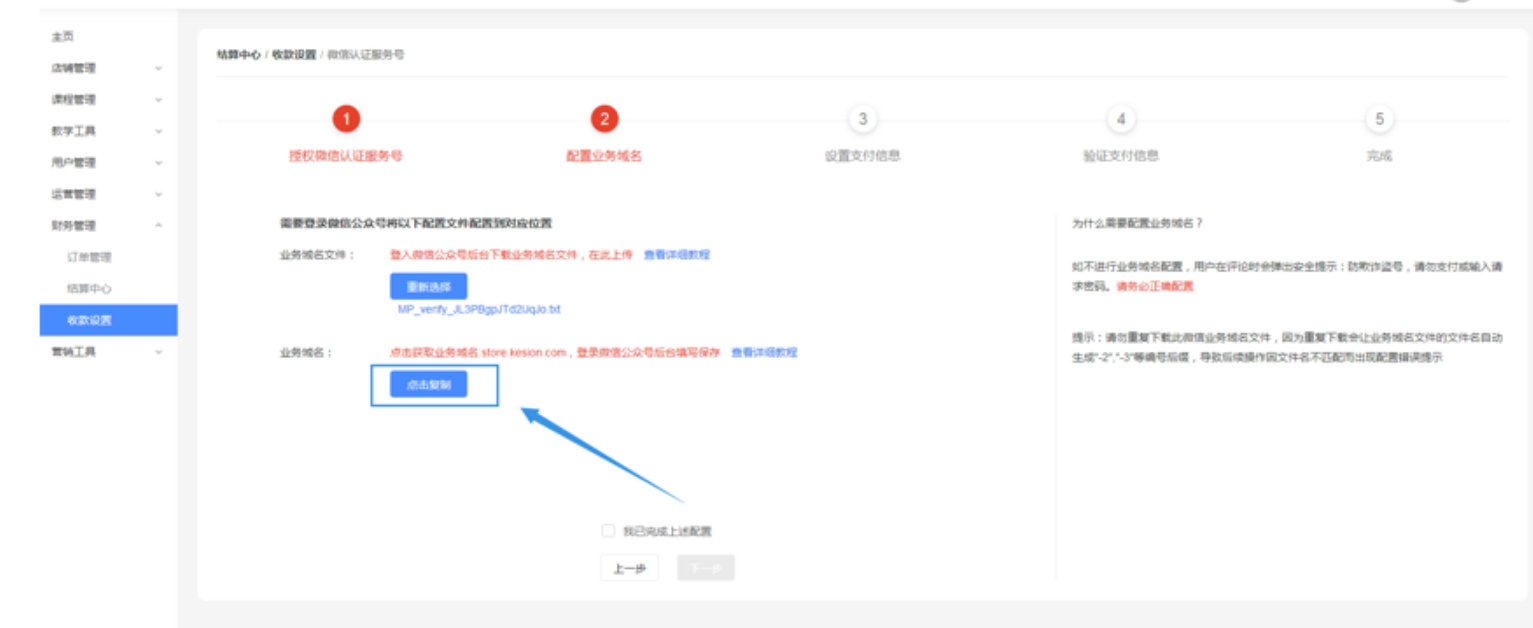
Task: Click 结算中心 in the breadcrumb
Action: 239,55
